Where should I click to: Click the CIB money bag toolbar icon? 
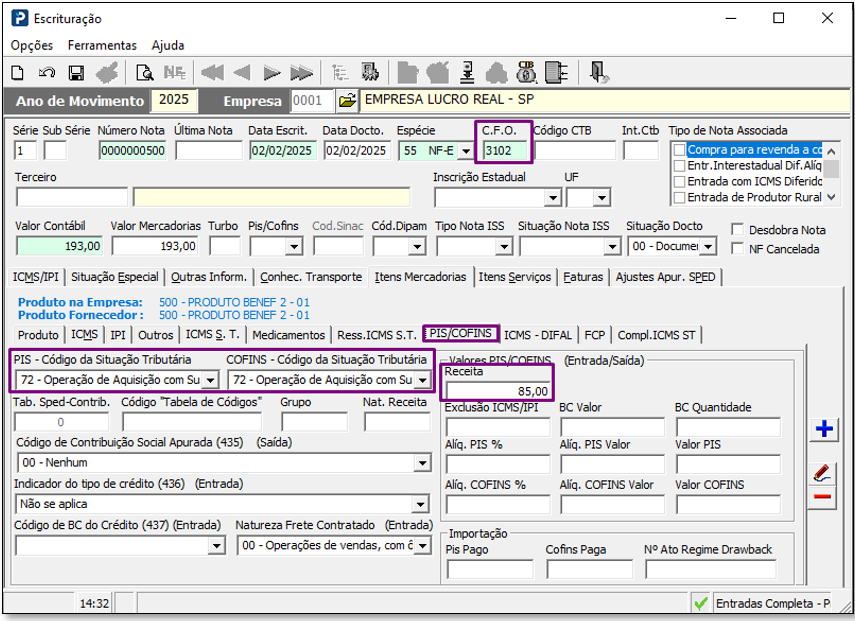tap(526, 72)
